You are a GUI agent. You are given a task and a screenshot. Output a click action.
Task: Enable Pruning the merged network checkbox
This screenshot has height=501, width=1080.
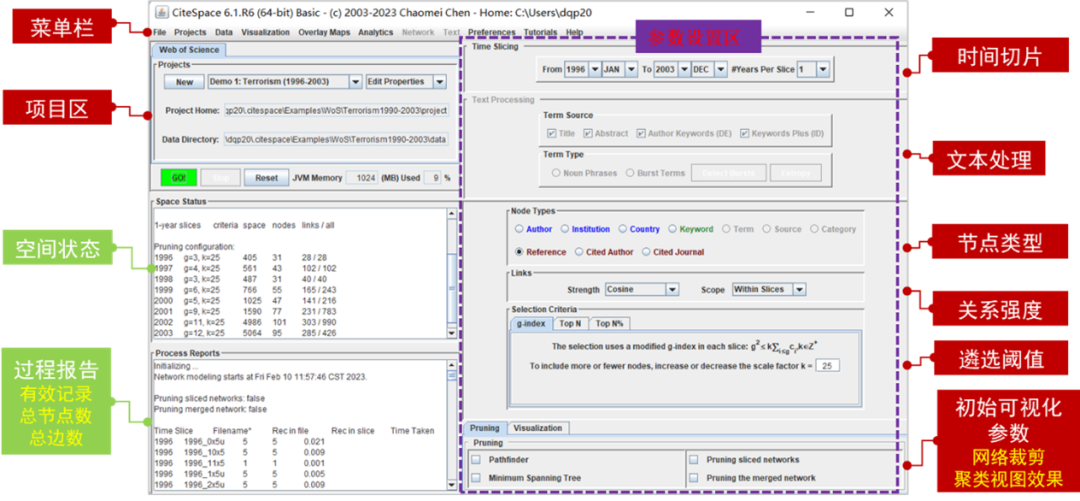694,478
